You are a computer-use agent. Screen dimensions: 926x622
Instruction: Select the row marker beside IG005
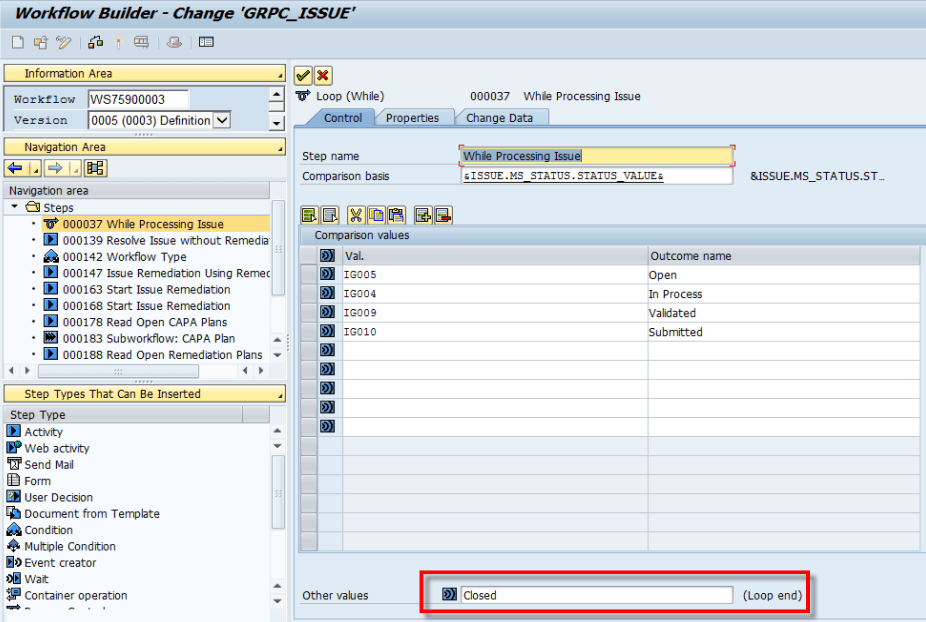coord(308,274)
